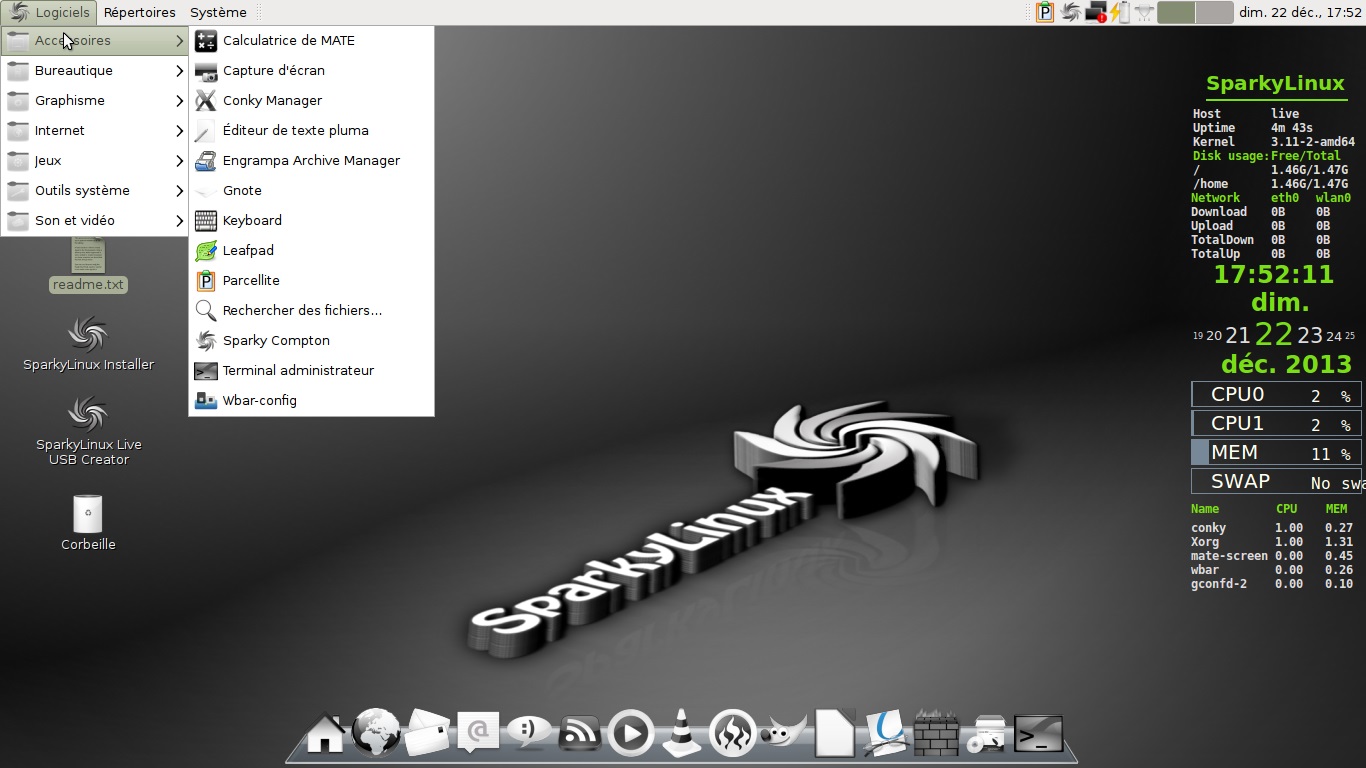This screenshot has height=768, width=1366.
Task: Click the faded tray icon beside workspaces
Action: point(1143,12)
